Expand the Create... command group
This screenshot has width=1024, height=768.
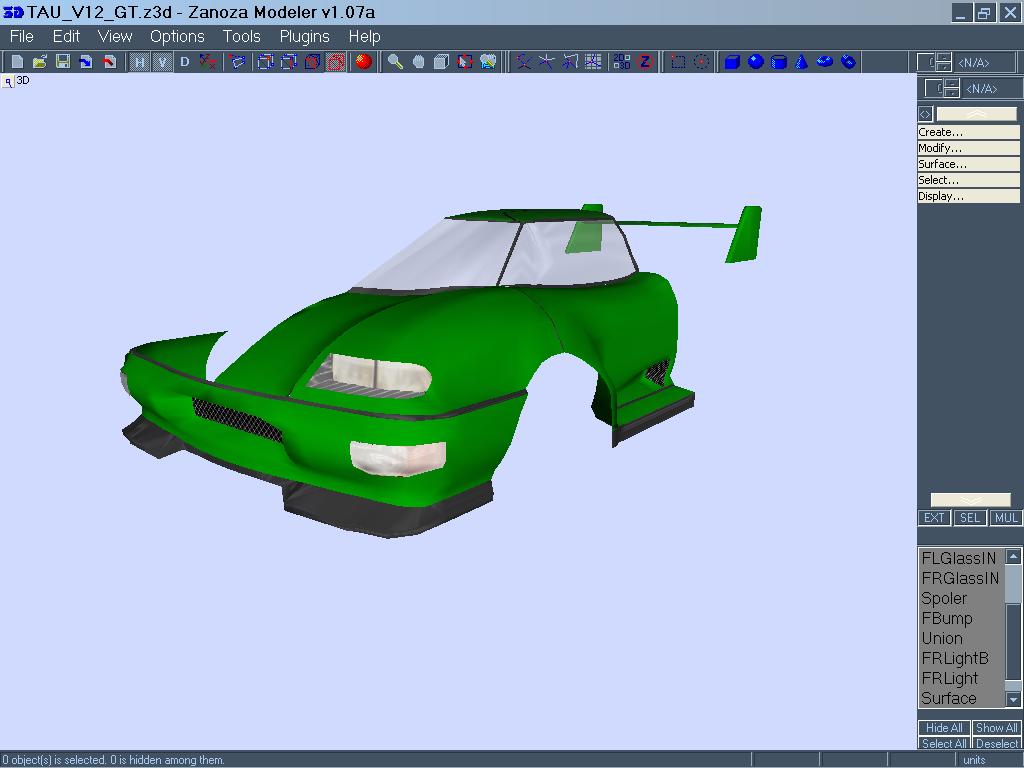coord(967,132)
